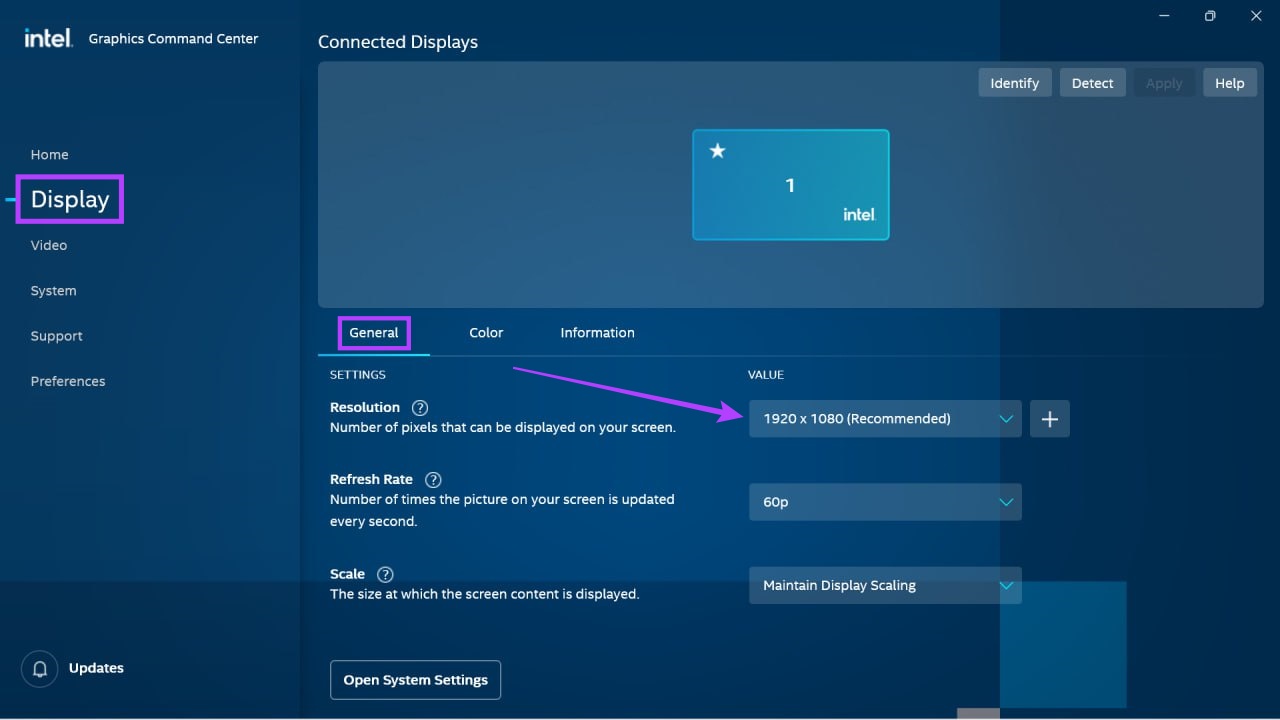Image resolution: width=1280 pixels, height=720 pixels.
Task: Click the Identify button
Action: coord(1015,83)
